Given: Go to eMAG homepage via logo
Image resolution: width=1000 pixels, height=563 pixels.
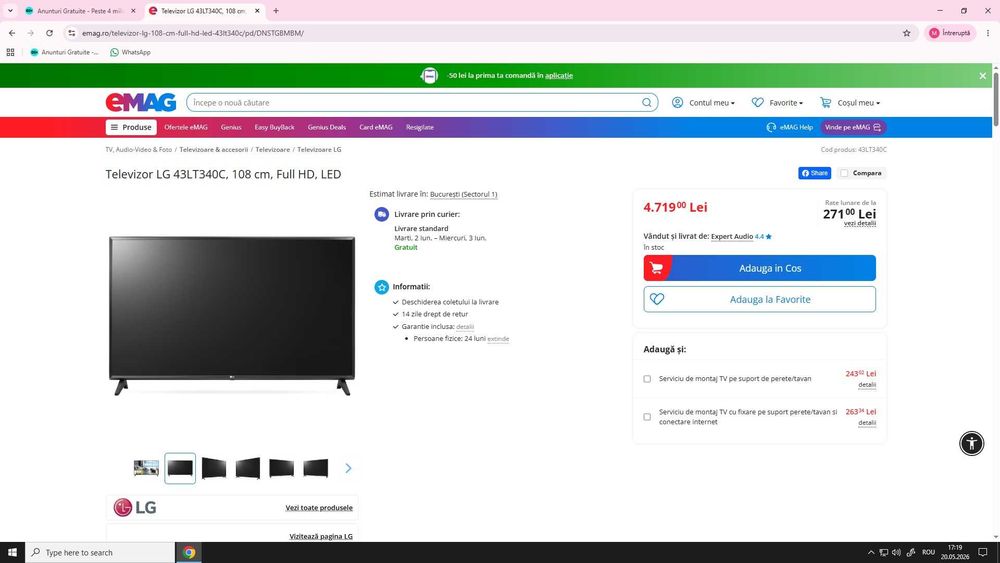Looking at the screenshot, I should tap(140, 102).
